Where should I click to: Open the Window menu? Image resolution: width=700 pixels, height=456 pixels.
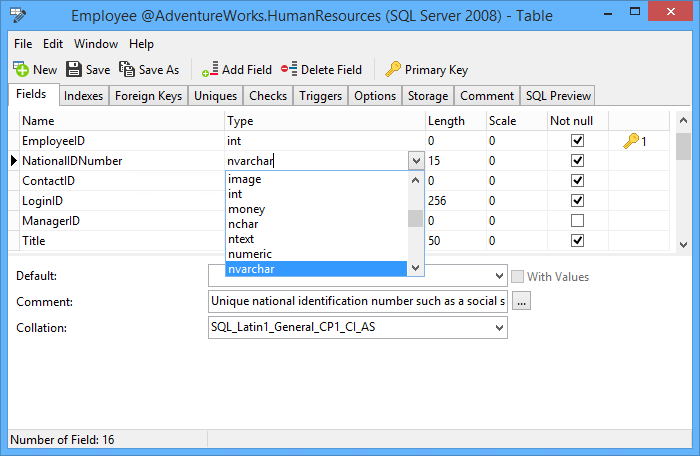[96, 44]
